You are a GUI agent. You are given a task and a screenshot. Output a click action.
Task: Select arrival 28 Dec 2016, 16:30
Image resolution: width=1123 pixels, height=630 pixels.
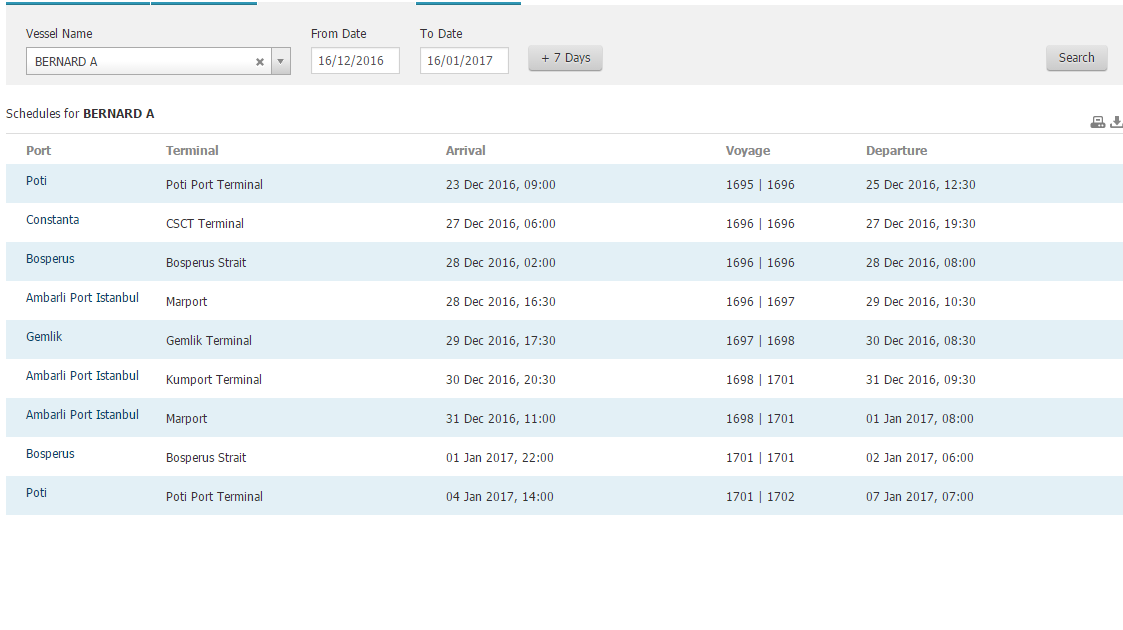point(501,301)
